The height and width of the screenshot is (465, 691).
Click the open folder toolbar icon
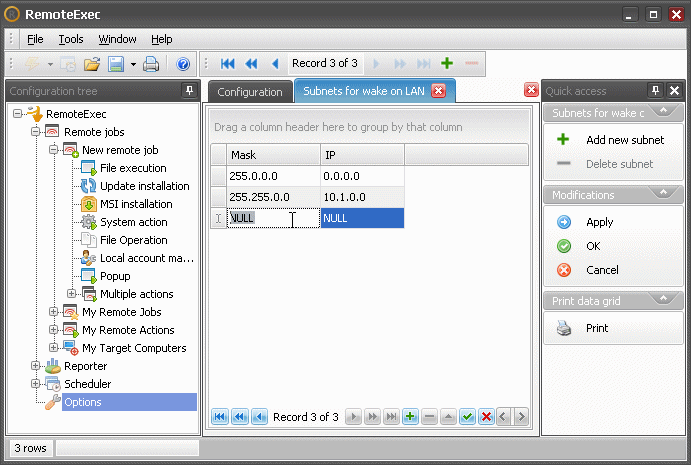(92, 64)
